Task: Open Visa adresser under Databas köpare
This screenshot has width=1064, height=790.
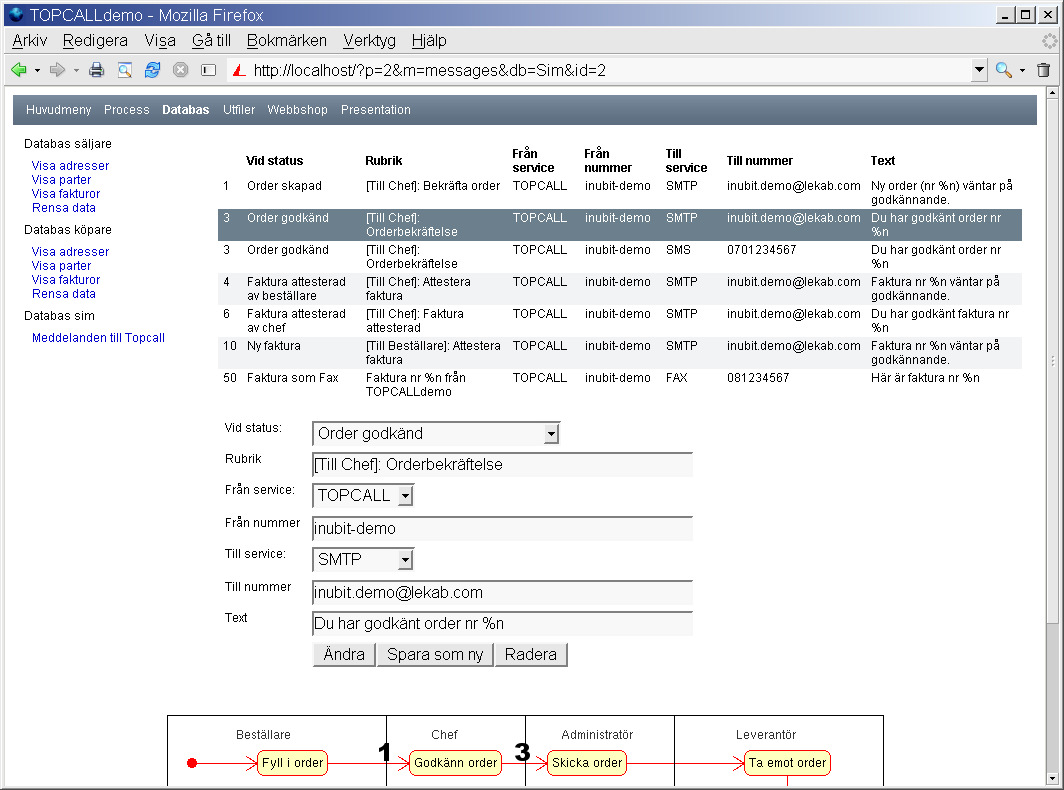Action: click(70, 252)
